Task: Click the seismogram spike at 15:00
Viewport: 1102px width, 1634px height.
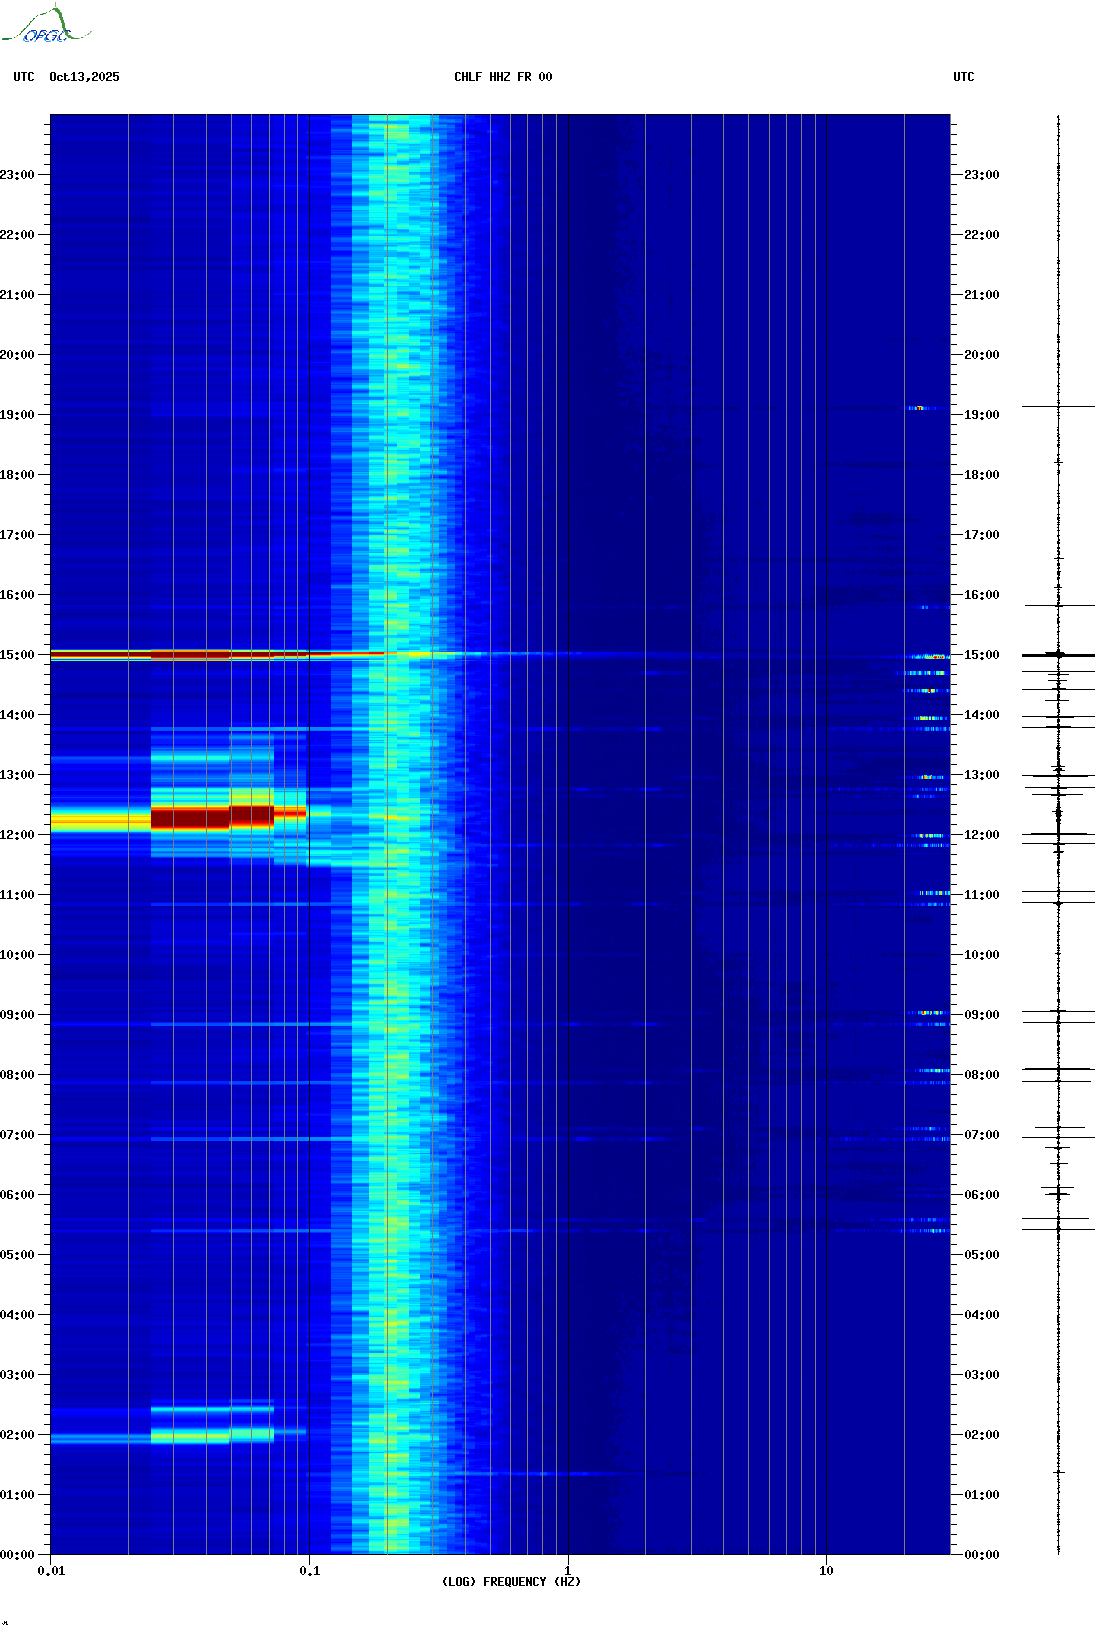Action: pos(1058,654)
